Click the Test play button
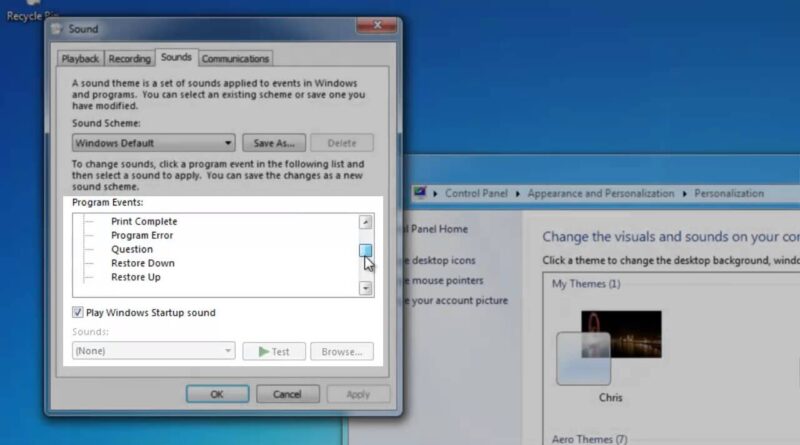 (274, 352)
